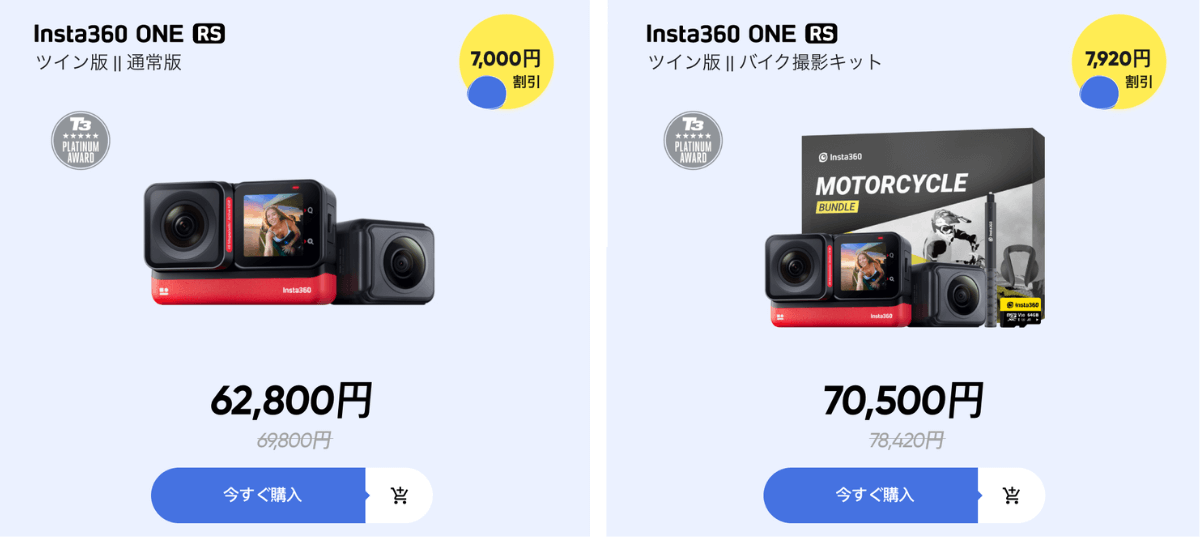The image size is (1200, 537).
Task: Open the standard Twin Edition camera image
Action: point(289,242)
